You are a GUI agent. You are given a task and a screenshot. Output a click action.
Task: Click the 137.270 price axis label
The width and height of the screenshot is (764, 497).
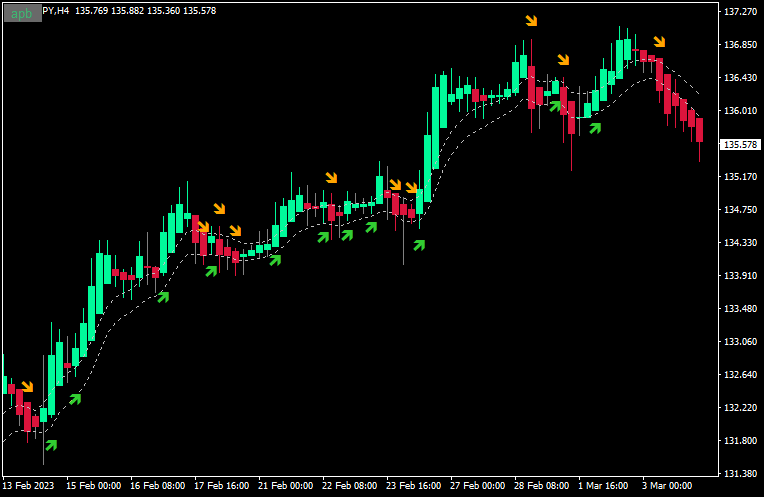tap(741, 12)
